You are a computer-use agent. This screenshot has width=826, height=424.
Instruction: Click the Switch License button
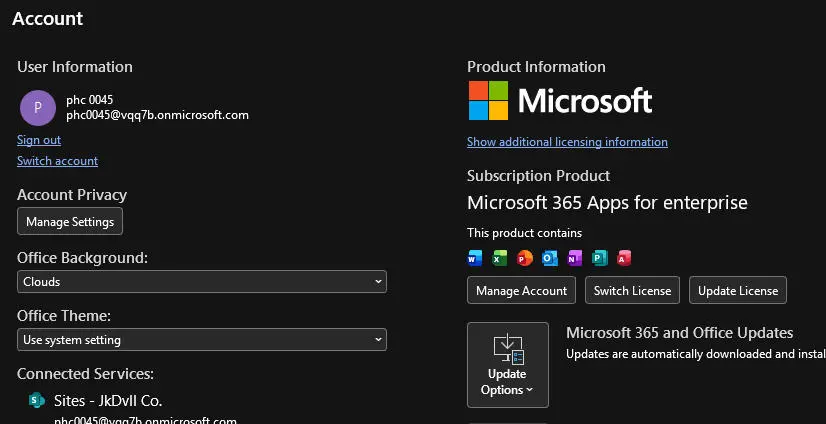633,290
